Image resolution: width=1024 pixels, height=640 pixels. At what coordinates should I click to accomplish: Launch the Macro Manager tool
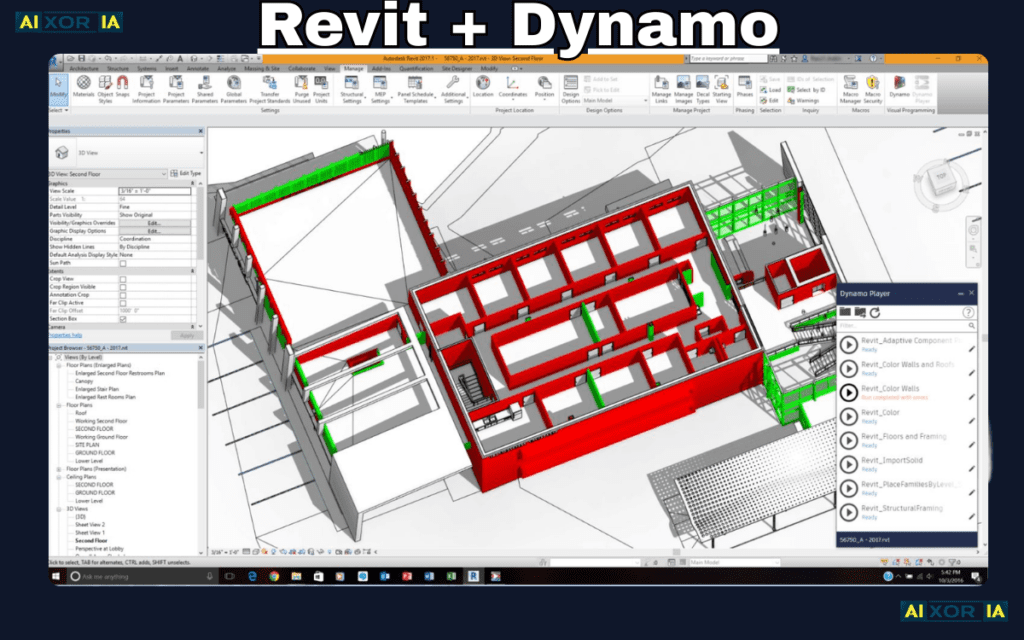tap(851, 85)
